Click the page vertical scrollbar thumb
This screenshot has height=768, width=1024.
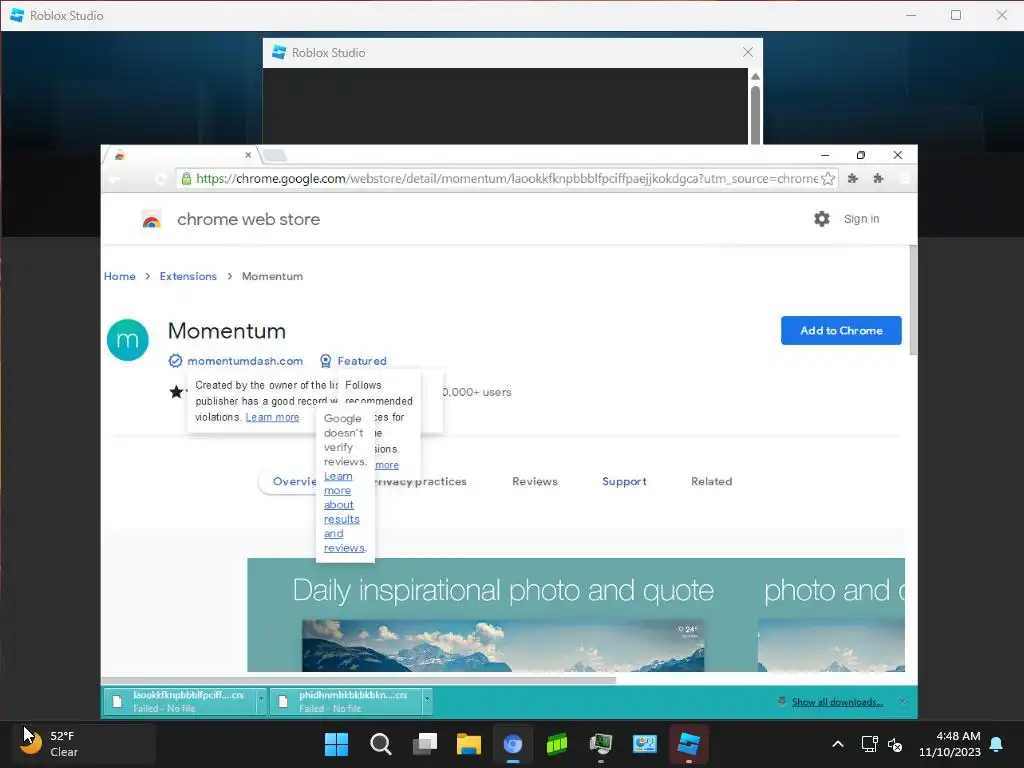click(x=913, y=300)
